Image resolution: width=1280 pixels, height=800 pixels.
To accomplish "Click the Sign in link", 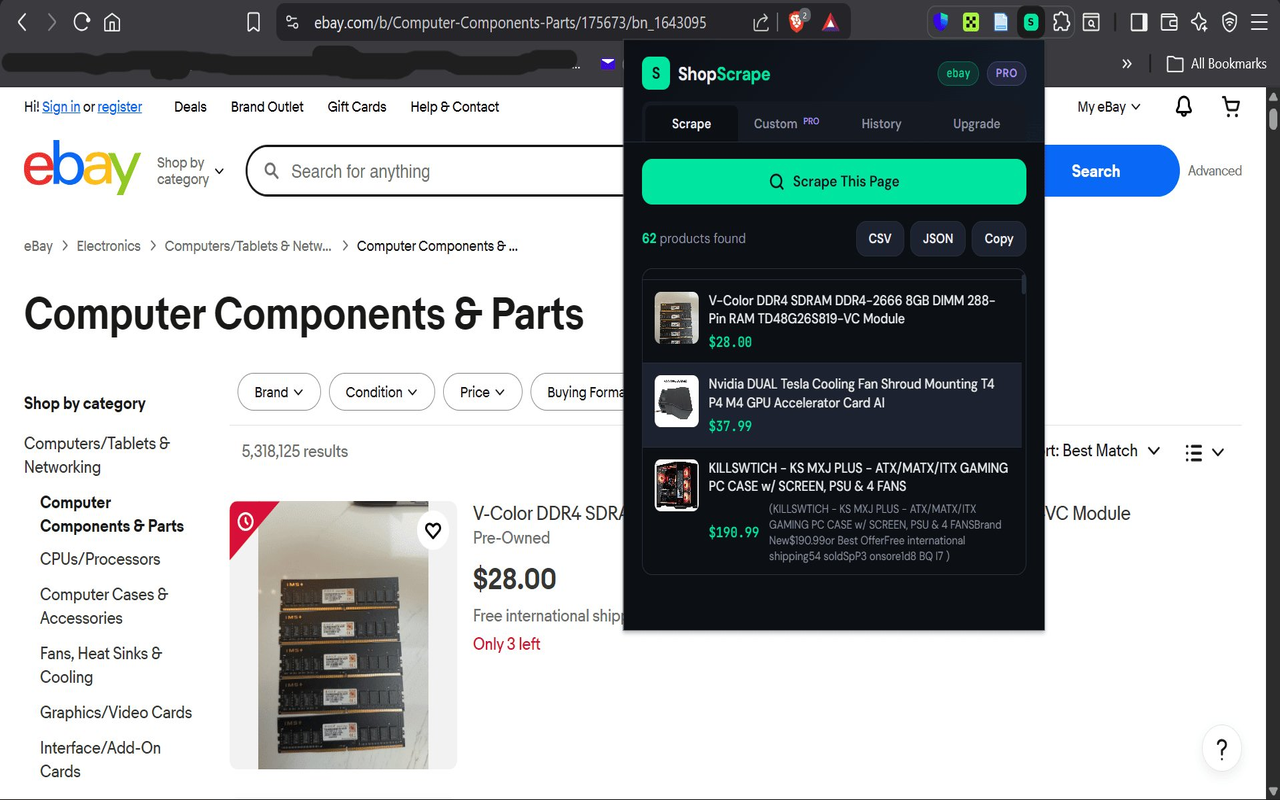I will coord(61,107).
